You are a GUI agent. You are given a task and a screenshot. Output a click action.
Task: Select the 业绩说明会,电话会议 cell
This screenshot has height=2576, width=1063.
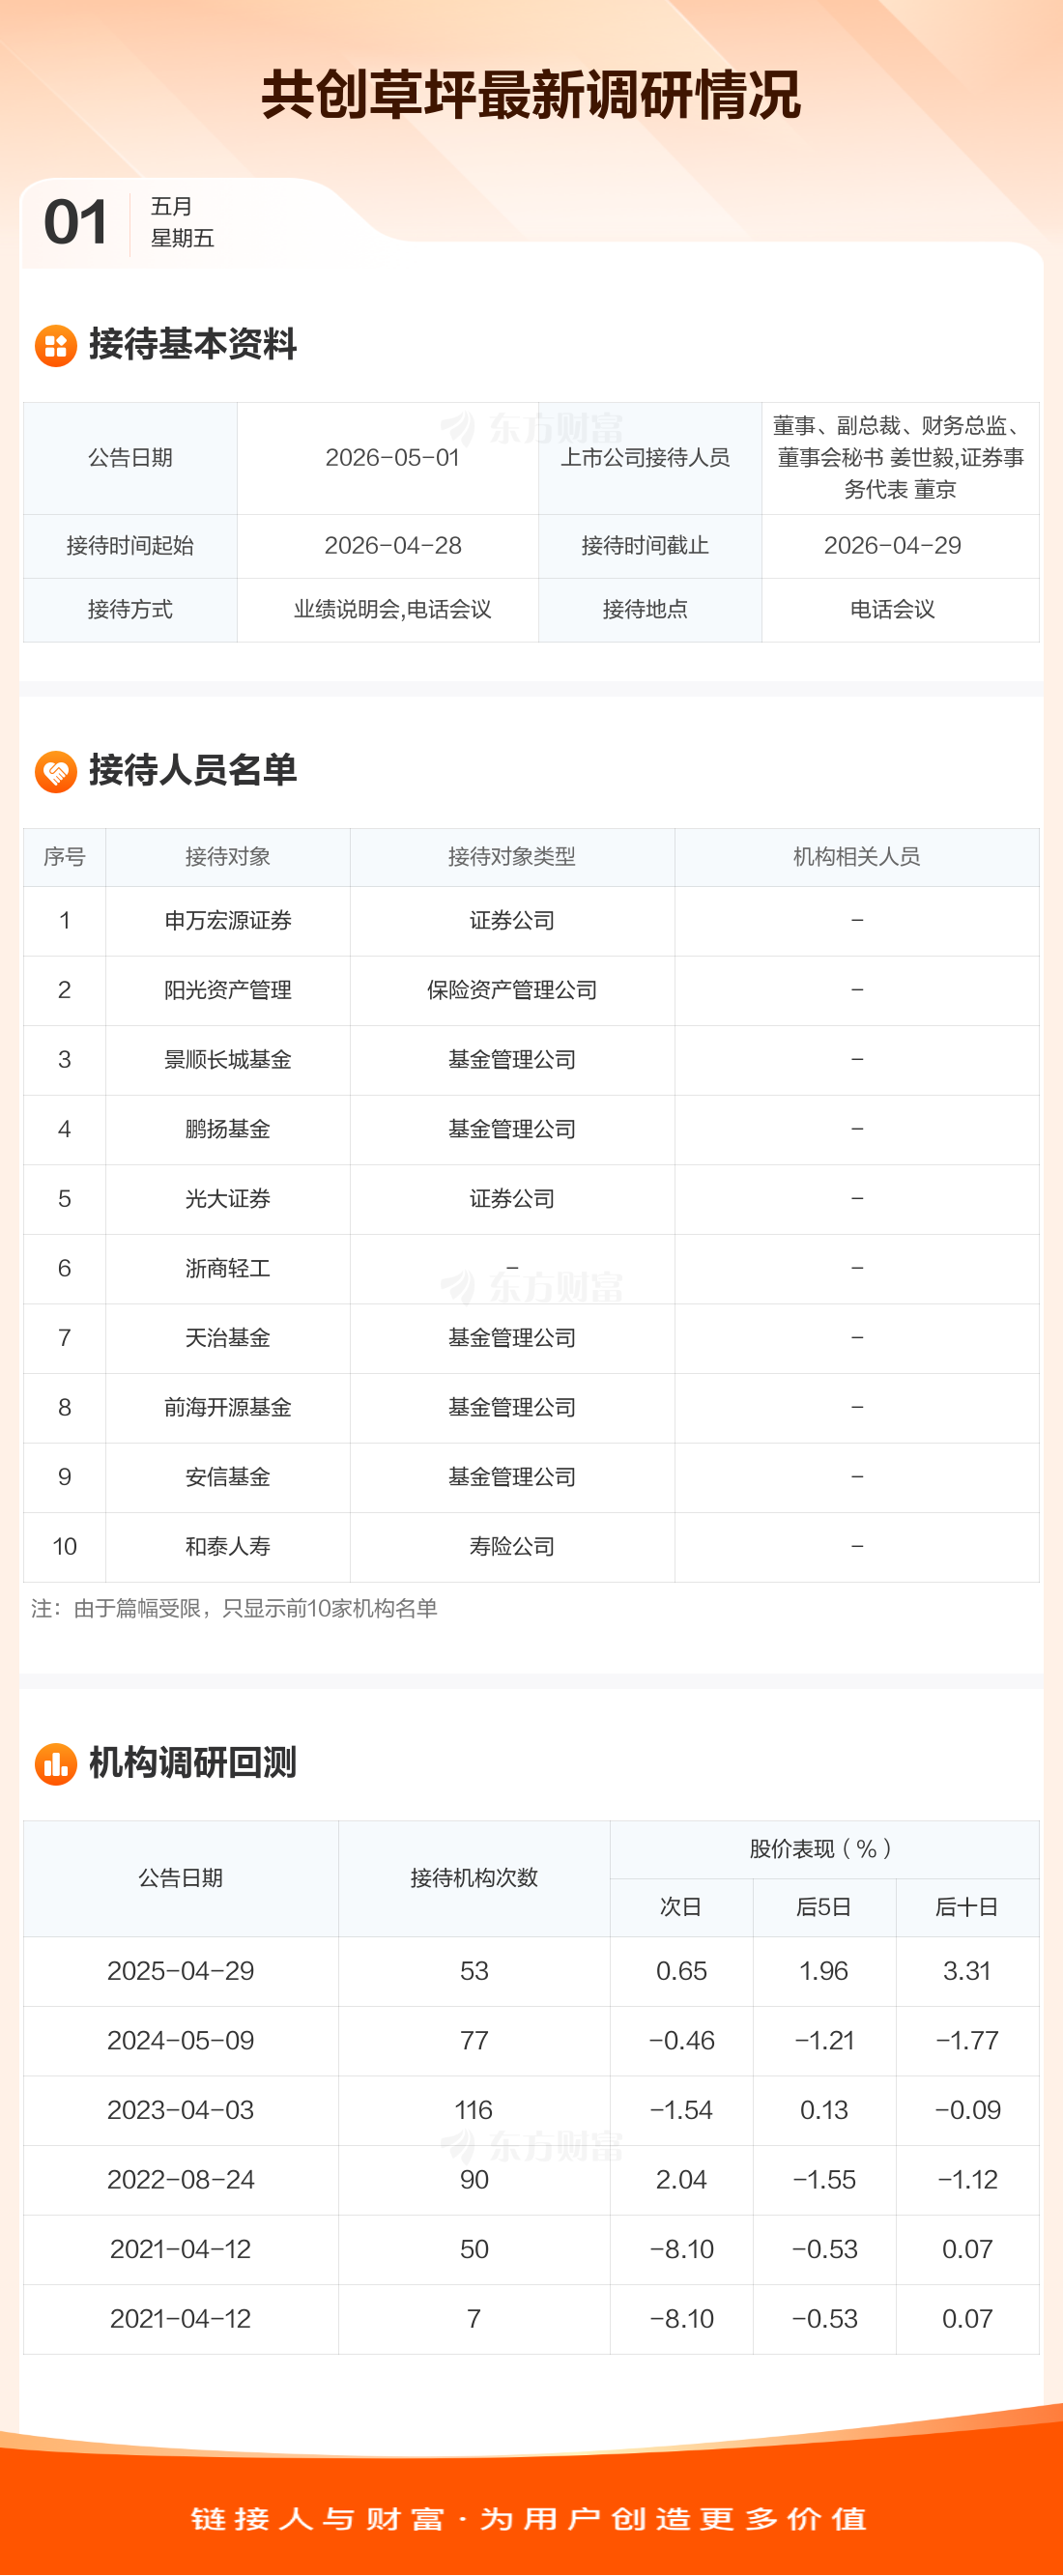click(392, 610)
